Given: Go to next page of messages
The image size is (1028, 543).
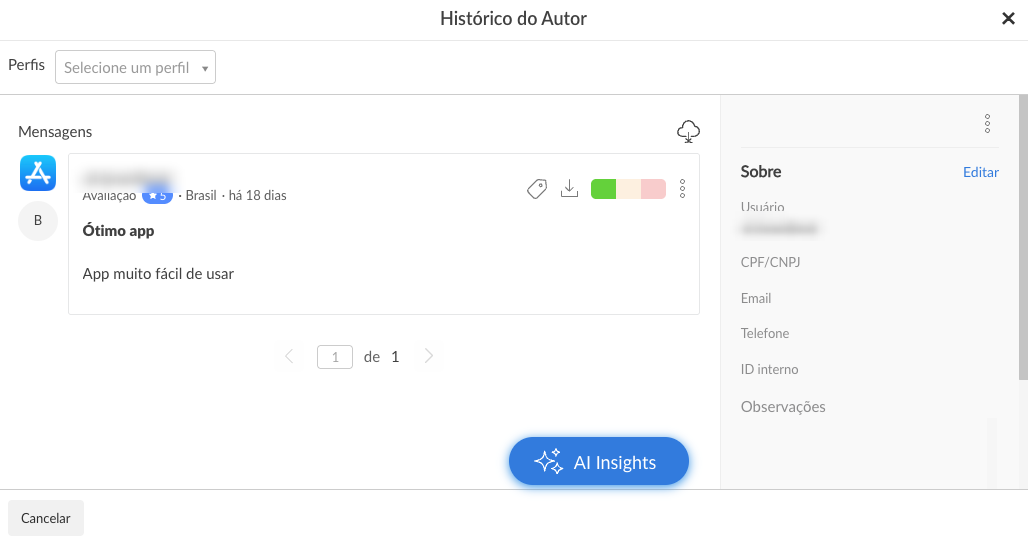Looking at the screenshot, I should [x=429, y=356].
